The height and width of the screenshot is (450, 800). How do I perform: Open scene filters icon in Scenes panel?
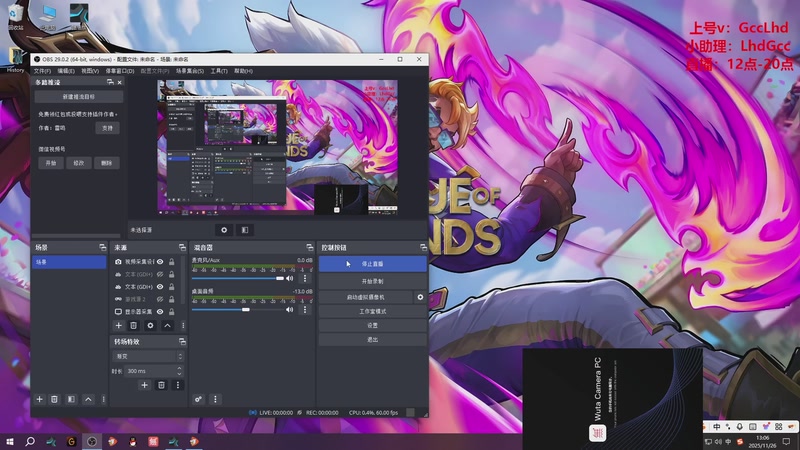[x=71, y=399]
